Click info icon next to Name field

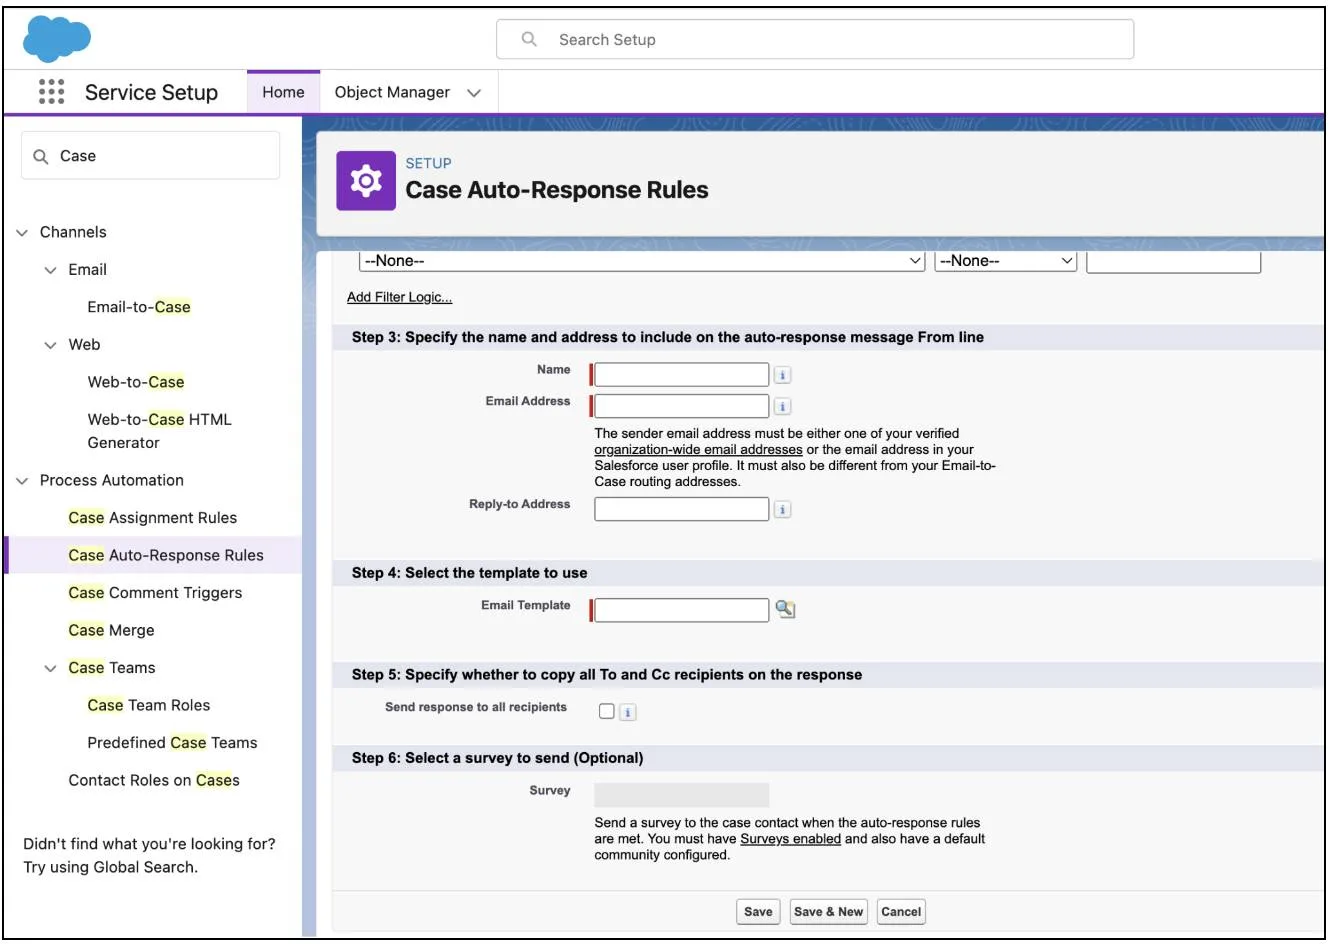(783, 375)
